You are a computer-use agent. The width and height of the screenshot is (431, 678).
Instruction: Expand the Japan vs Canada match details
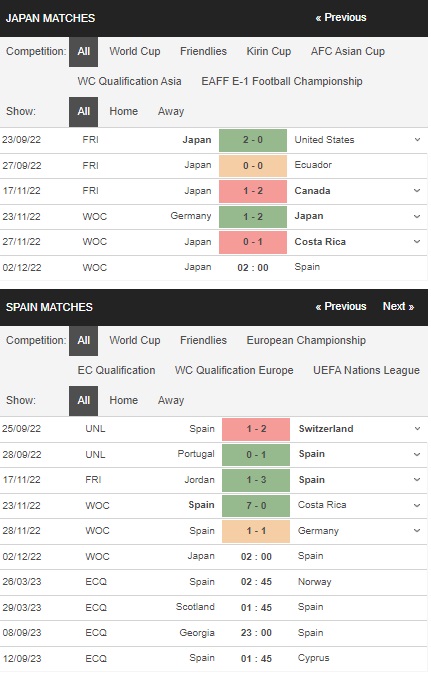tap(417, 191)
